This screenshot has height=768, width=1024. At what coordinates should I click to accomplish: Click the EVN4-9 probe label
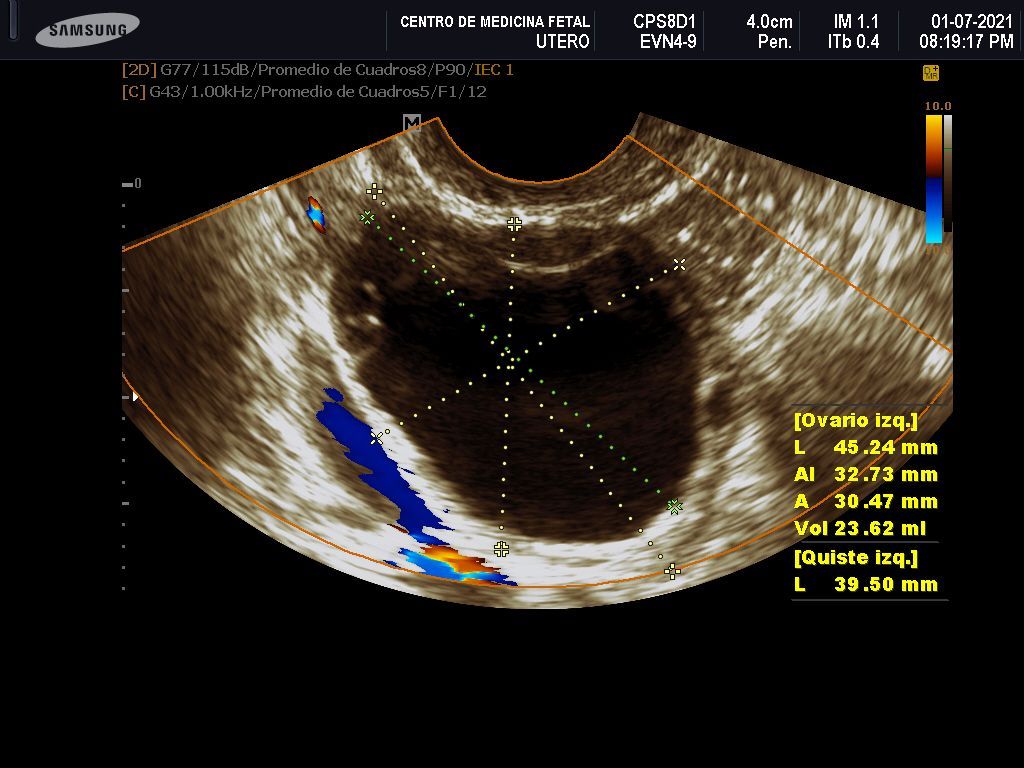click(668, 42)
